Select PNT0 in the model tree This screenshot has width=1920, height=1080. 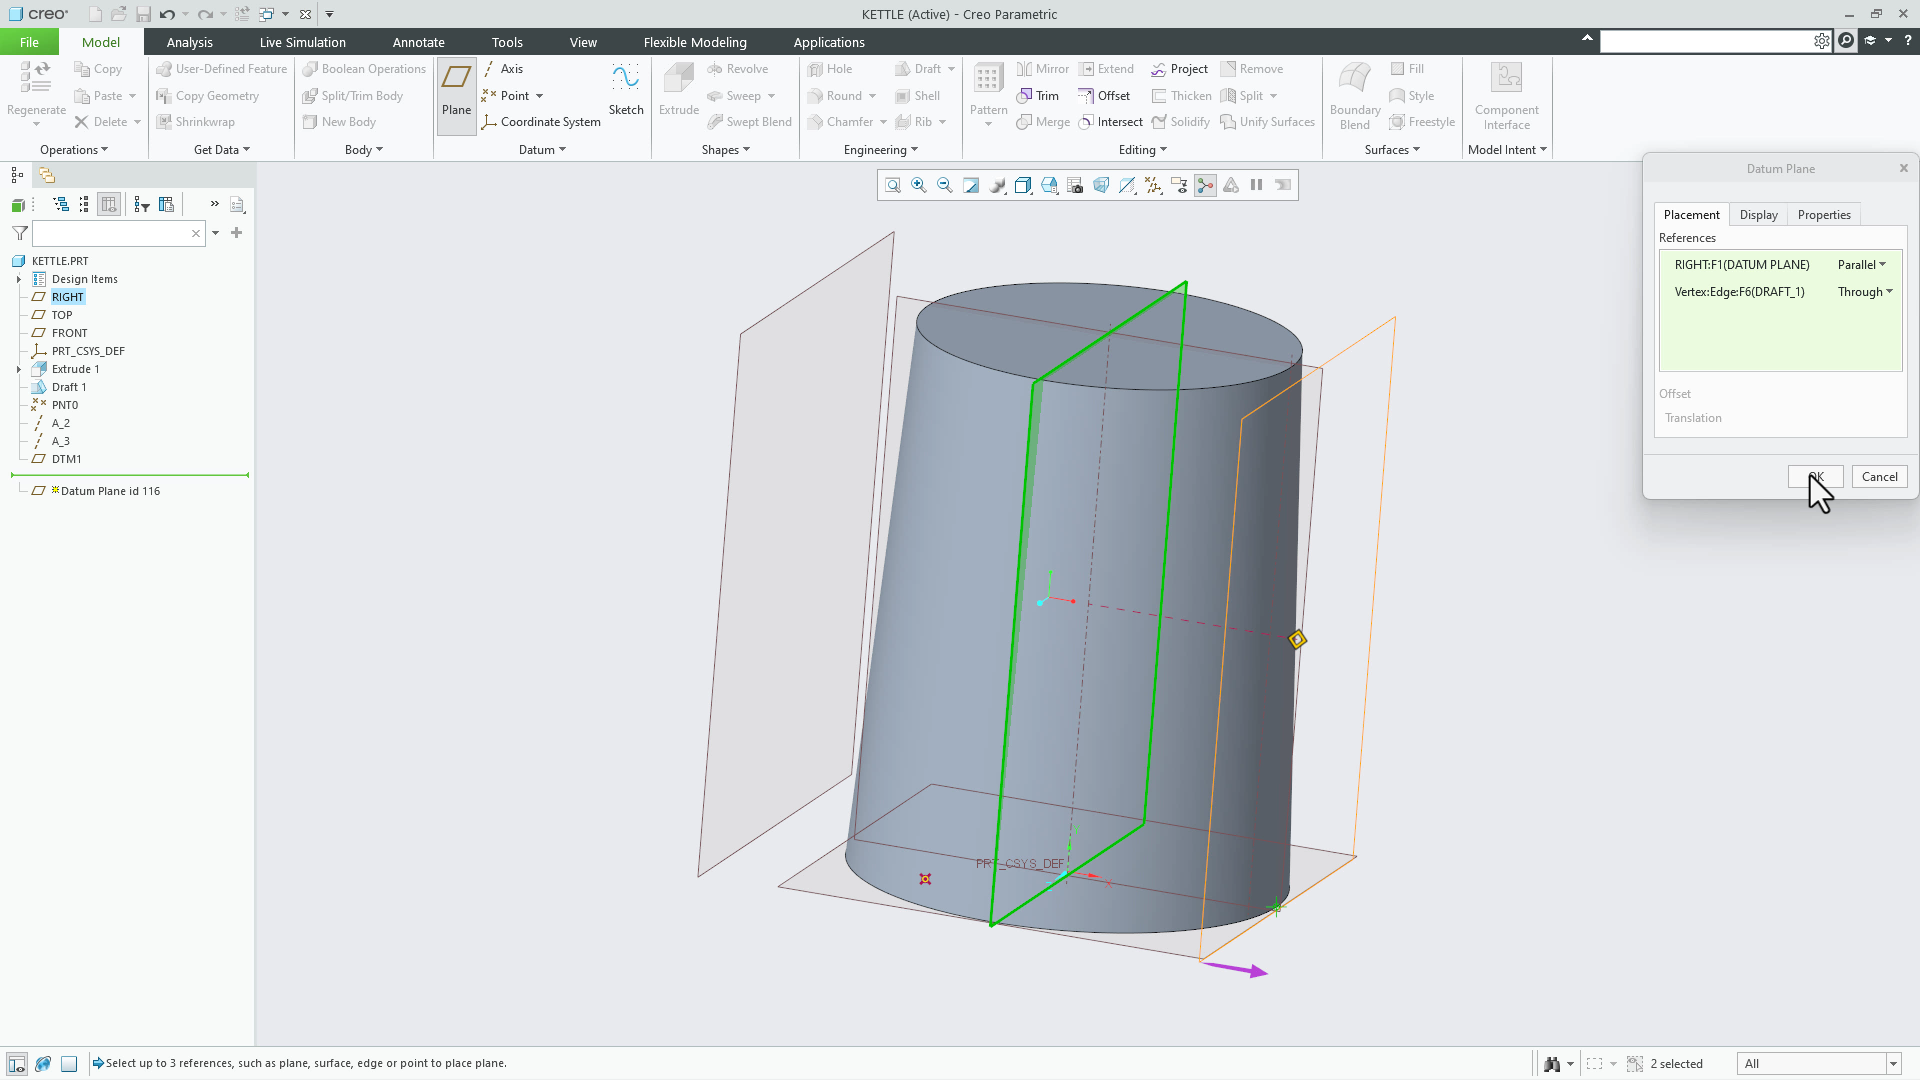[64, 405]
